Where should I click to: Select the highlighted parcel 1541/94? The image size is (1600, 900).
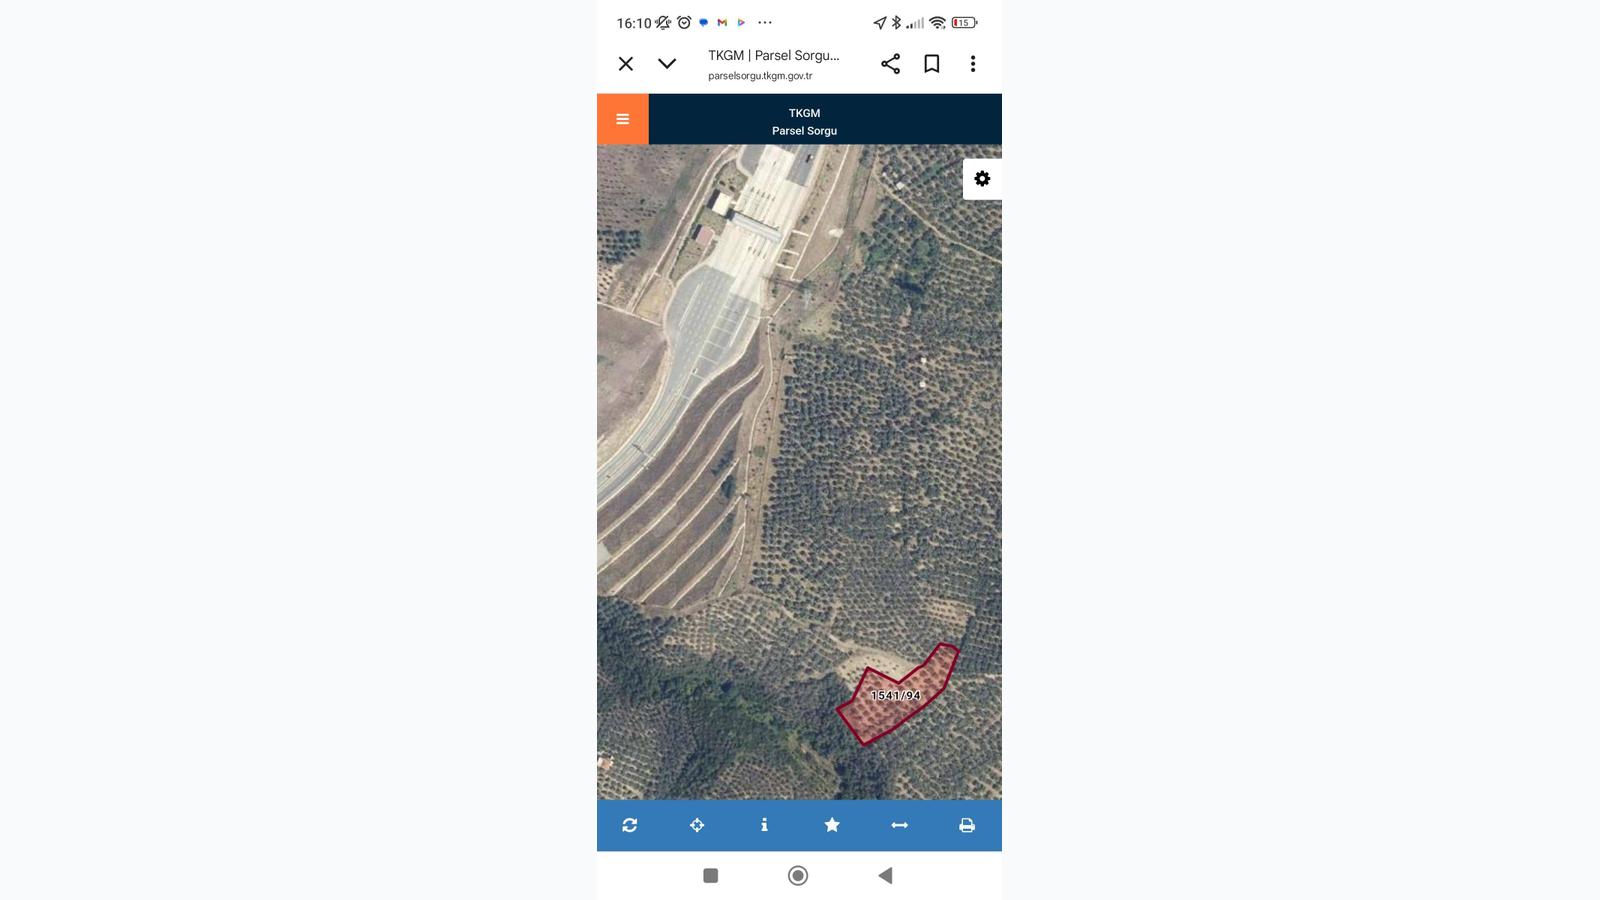896,695
